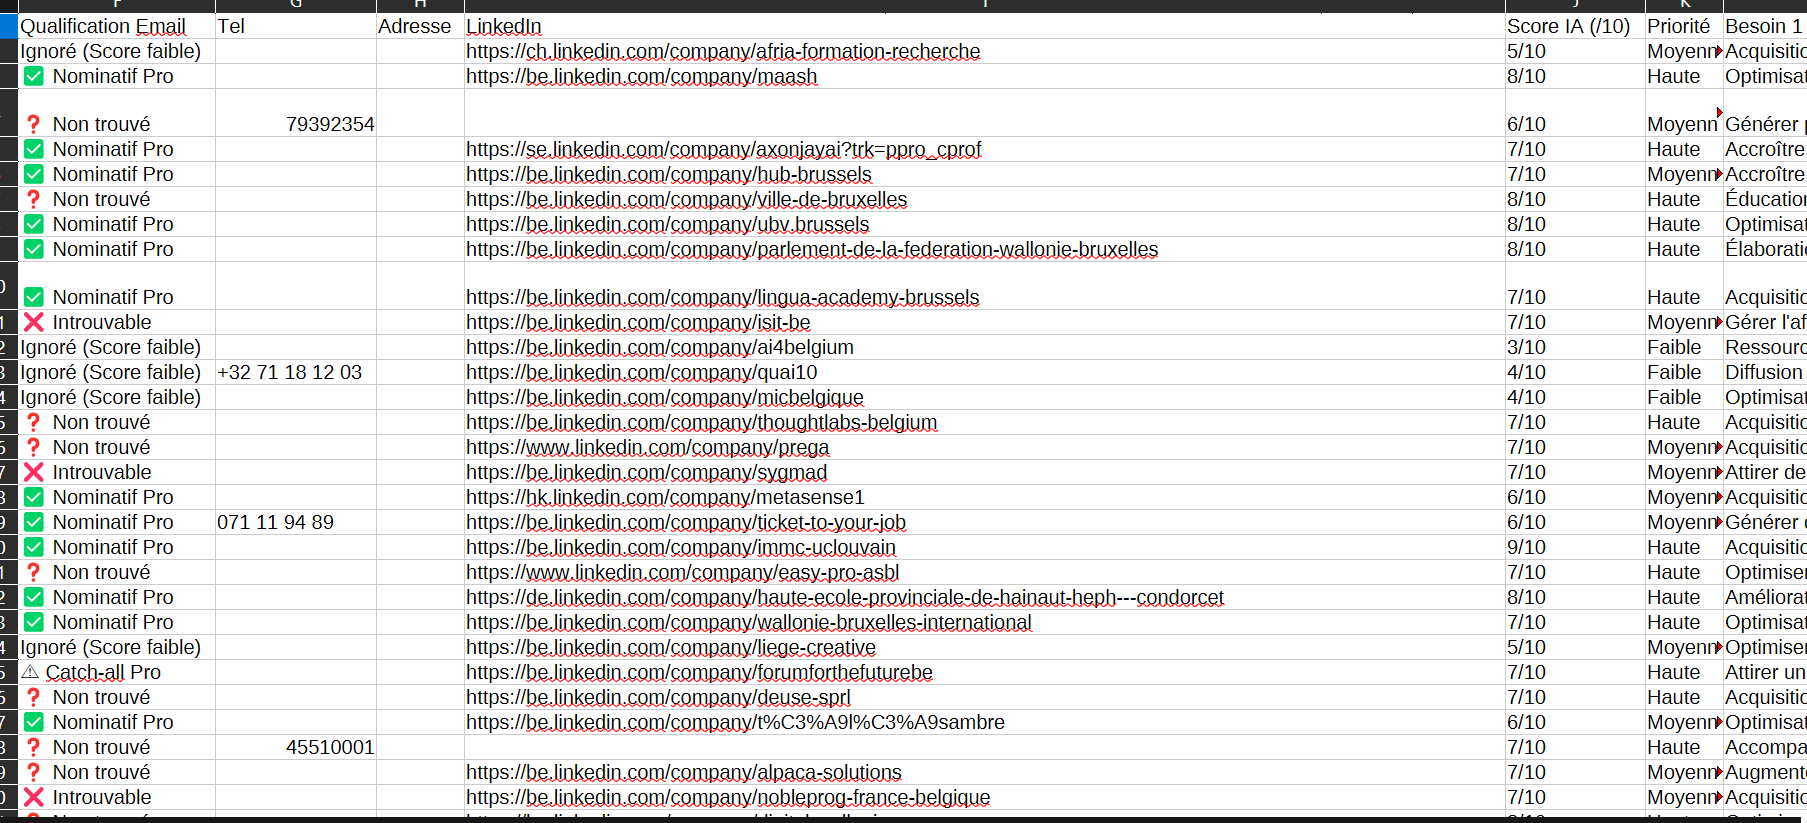The height and width of the screenshot is (823, 1807).
Task: Select the 'Qualification Email' header cell
Action: coord(116,26)
